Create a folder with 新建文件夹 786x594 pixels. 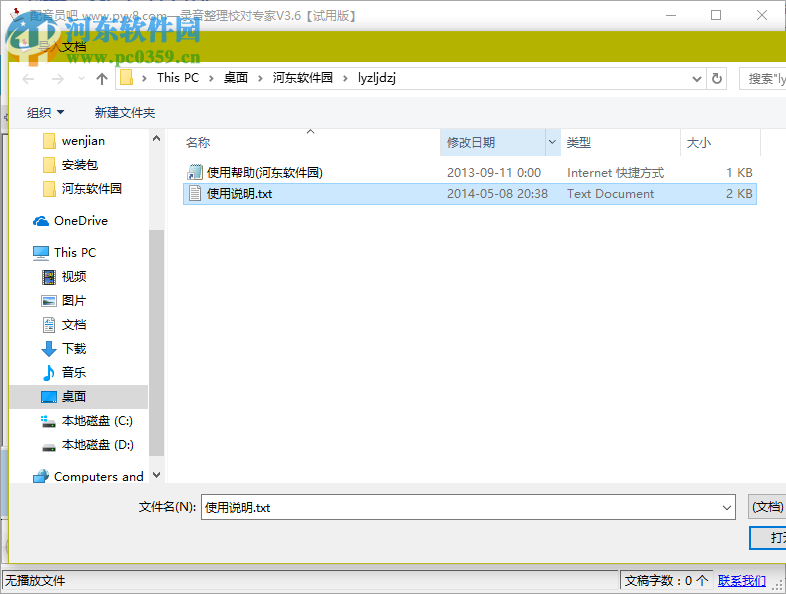pyautogui.click(x=125, y=112)
